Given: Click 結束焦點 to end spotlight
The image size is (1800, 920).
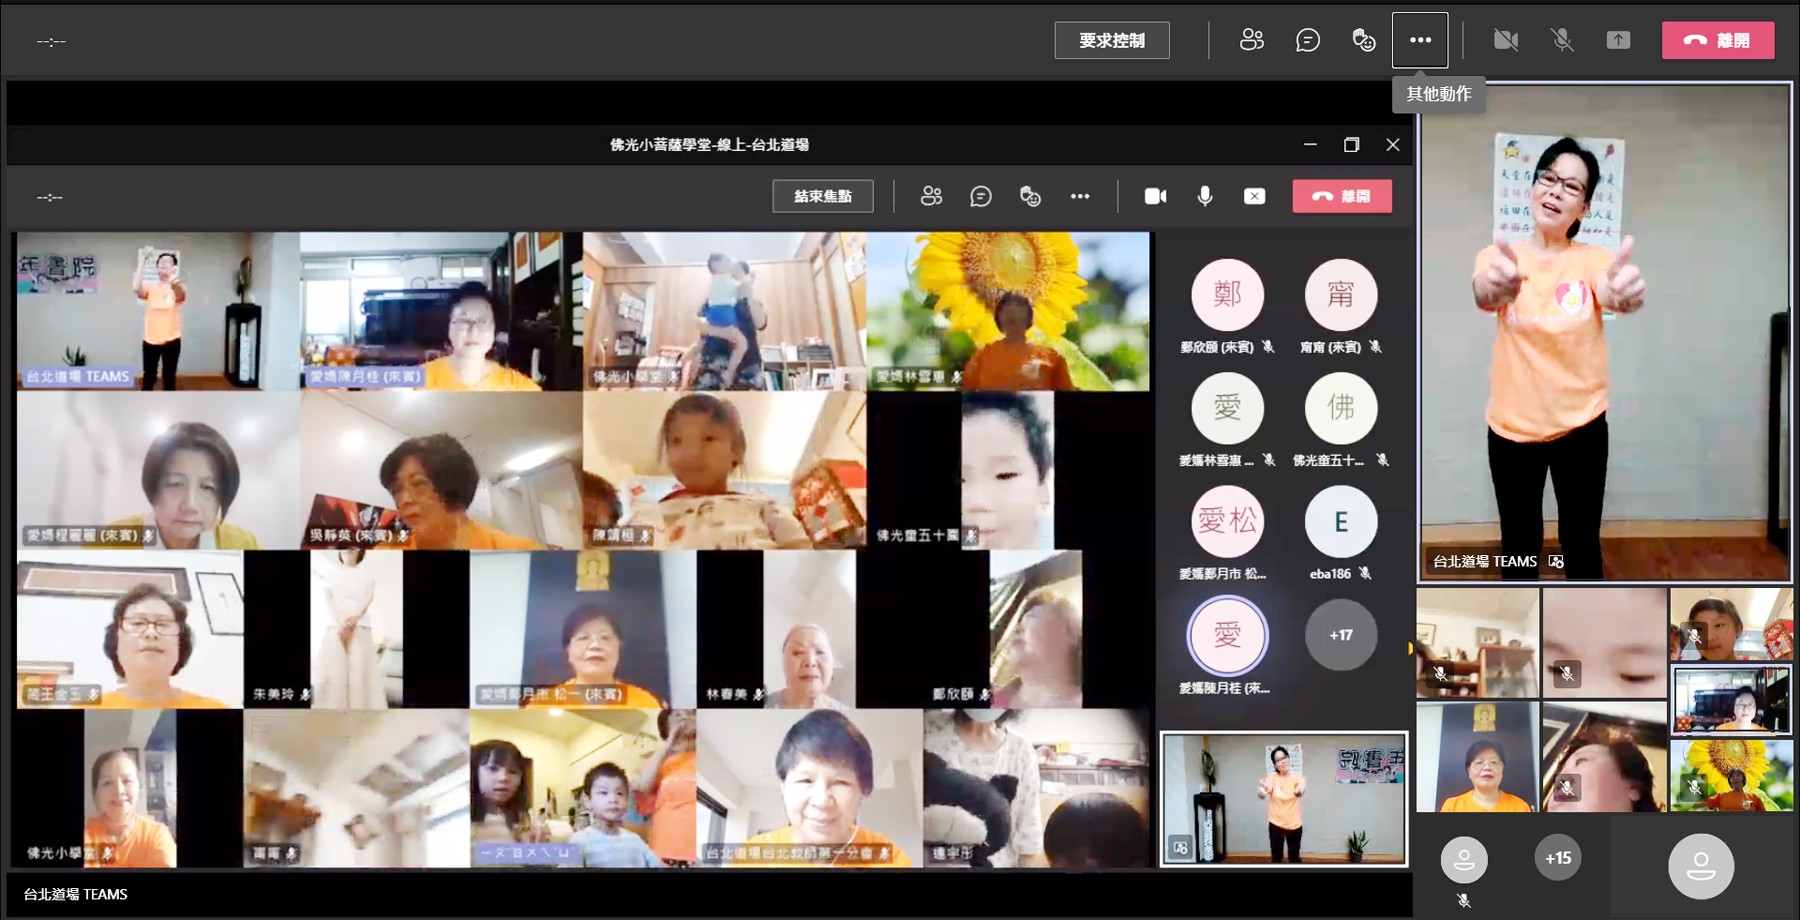Looking at the screenshot, I should pyautogui.click(x=822, y=197).
